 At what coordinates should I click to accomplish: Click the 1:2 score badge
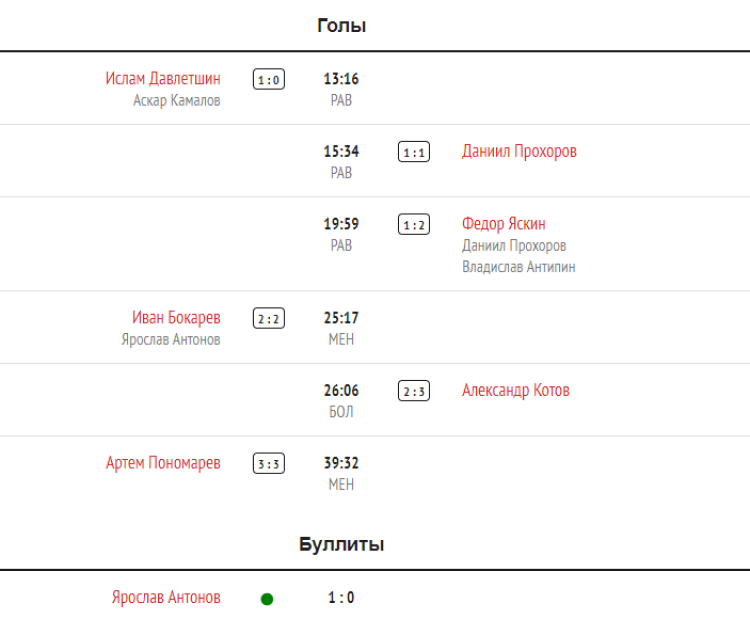click(x=414, y=225)
